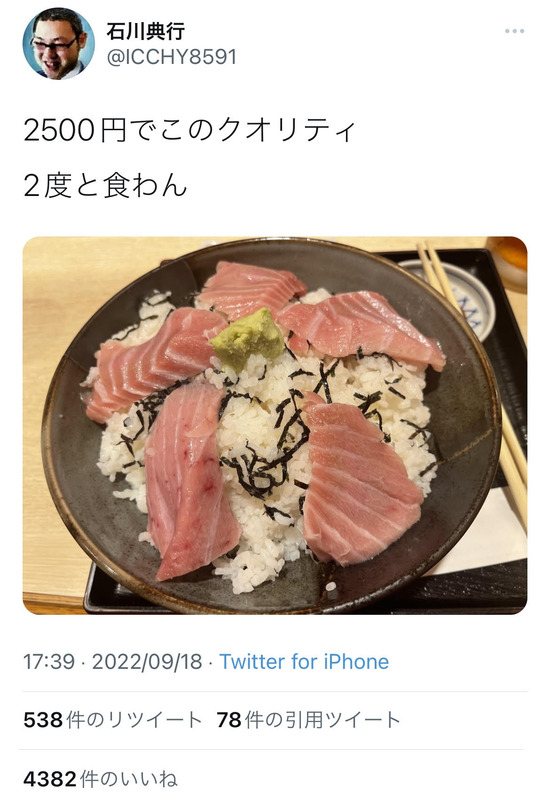
Task: View the 4382件のいいね list
Action: (x=101, y=779)
